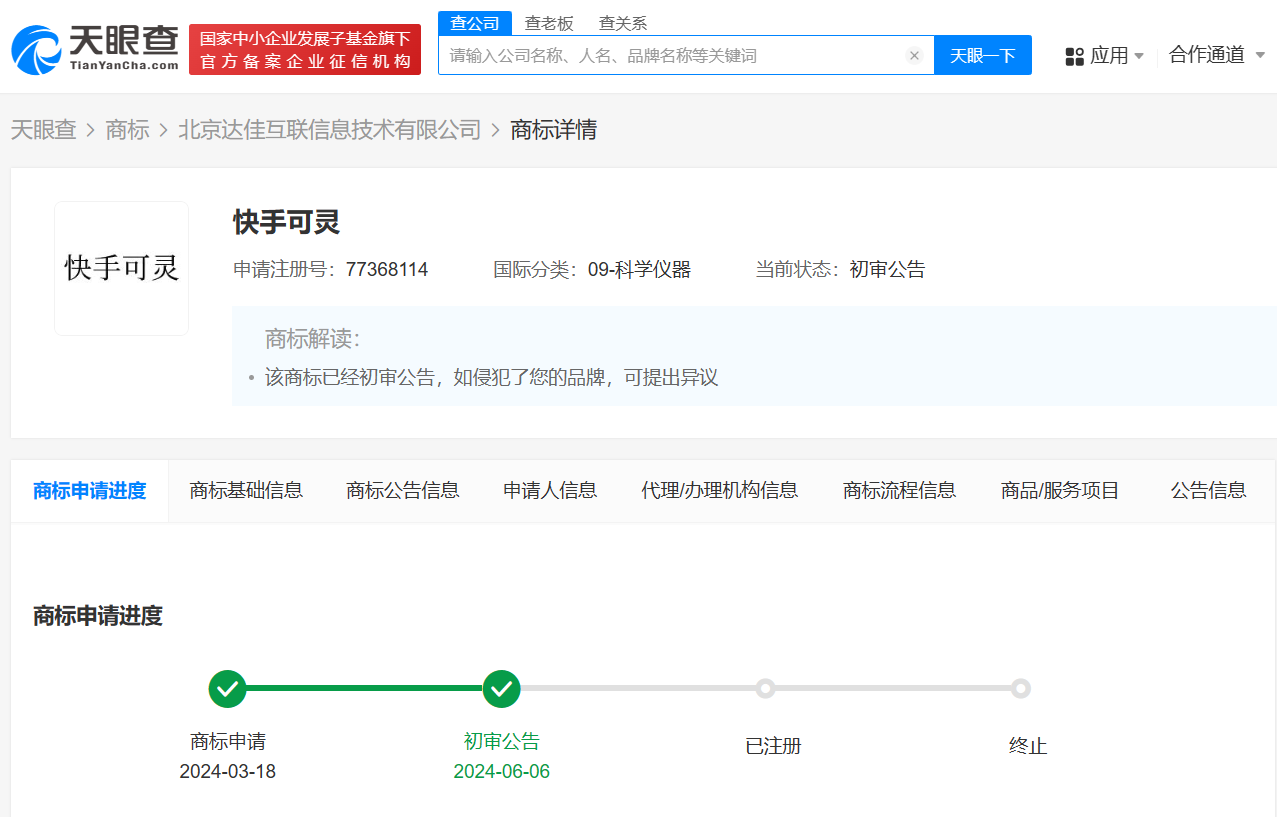The height and width of the screenshot is (817, 1277).
Task: Open the 商标基础信息 tab
Action: point(246,490)
